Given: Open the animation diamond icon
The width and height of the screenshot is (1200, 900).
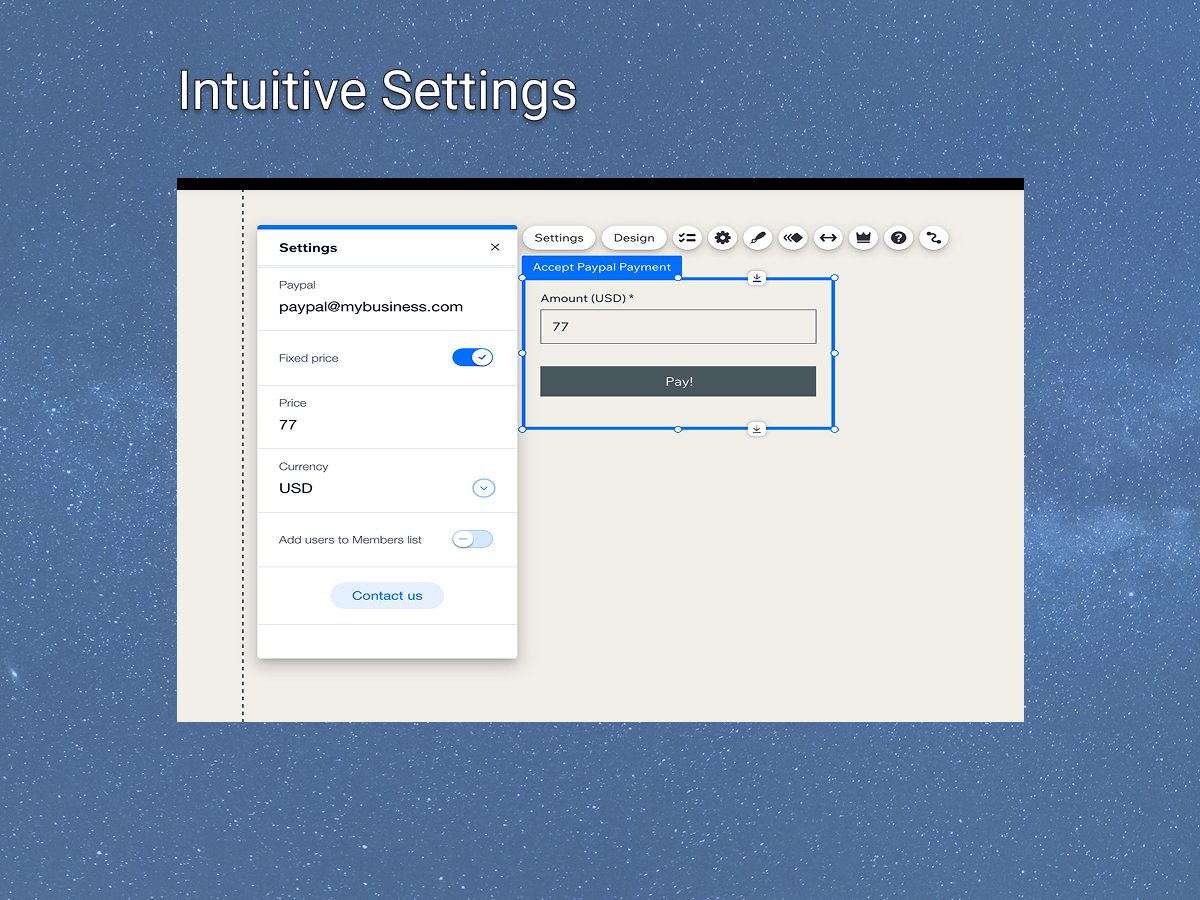Looking at the screenshot, I should [x=793, y=238].
